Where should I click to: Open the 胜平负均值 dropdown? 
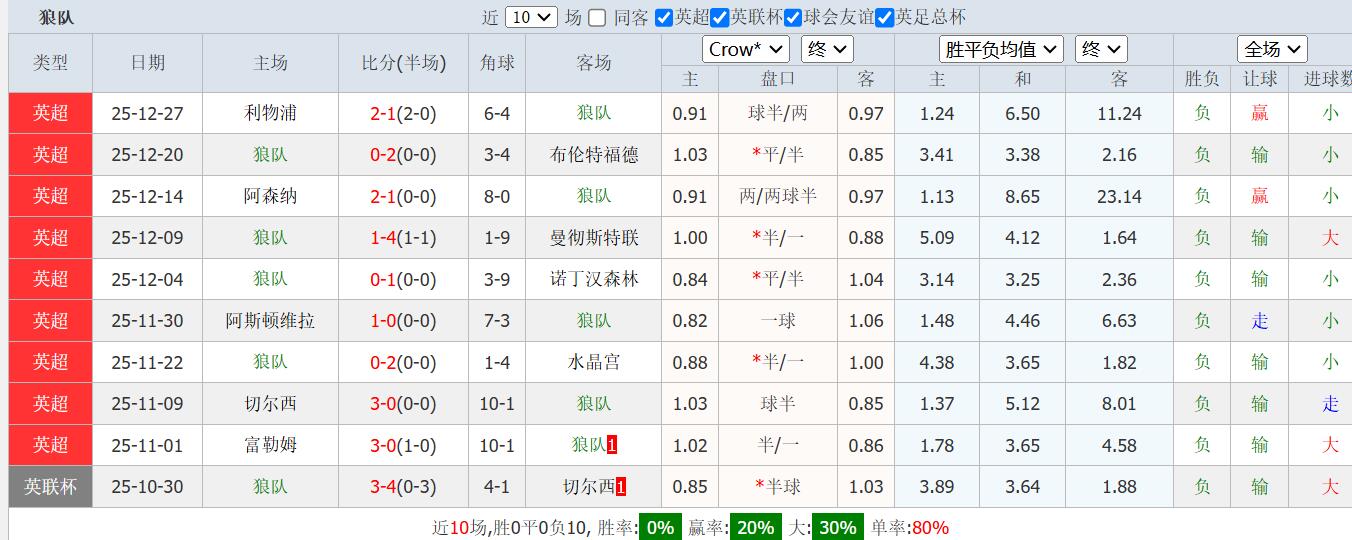click(x=1001, y=49)
